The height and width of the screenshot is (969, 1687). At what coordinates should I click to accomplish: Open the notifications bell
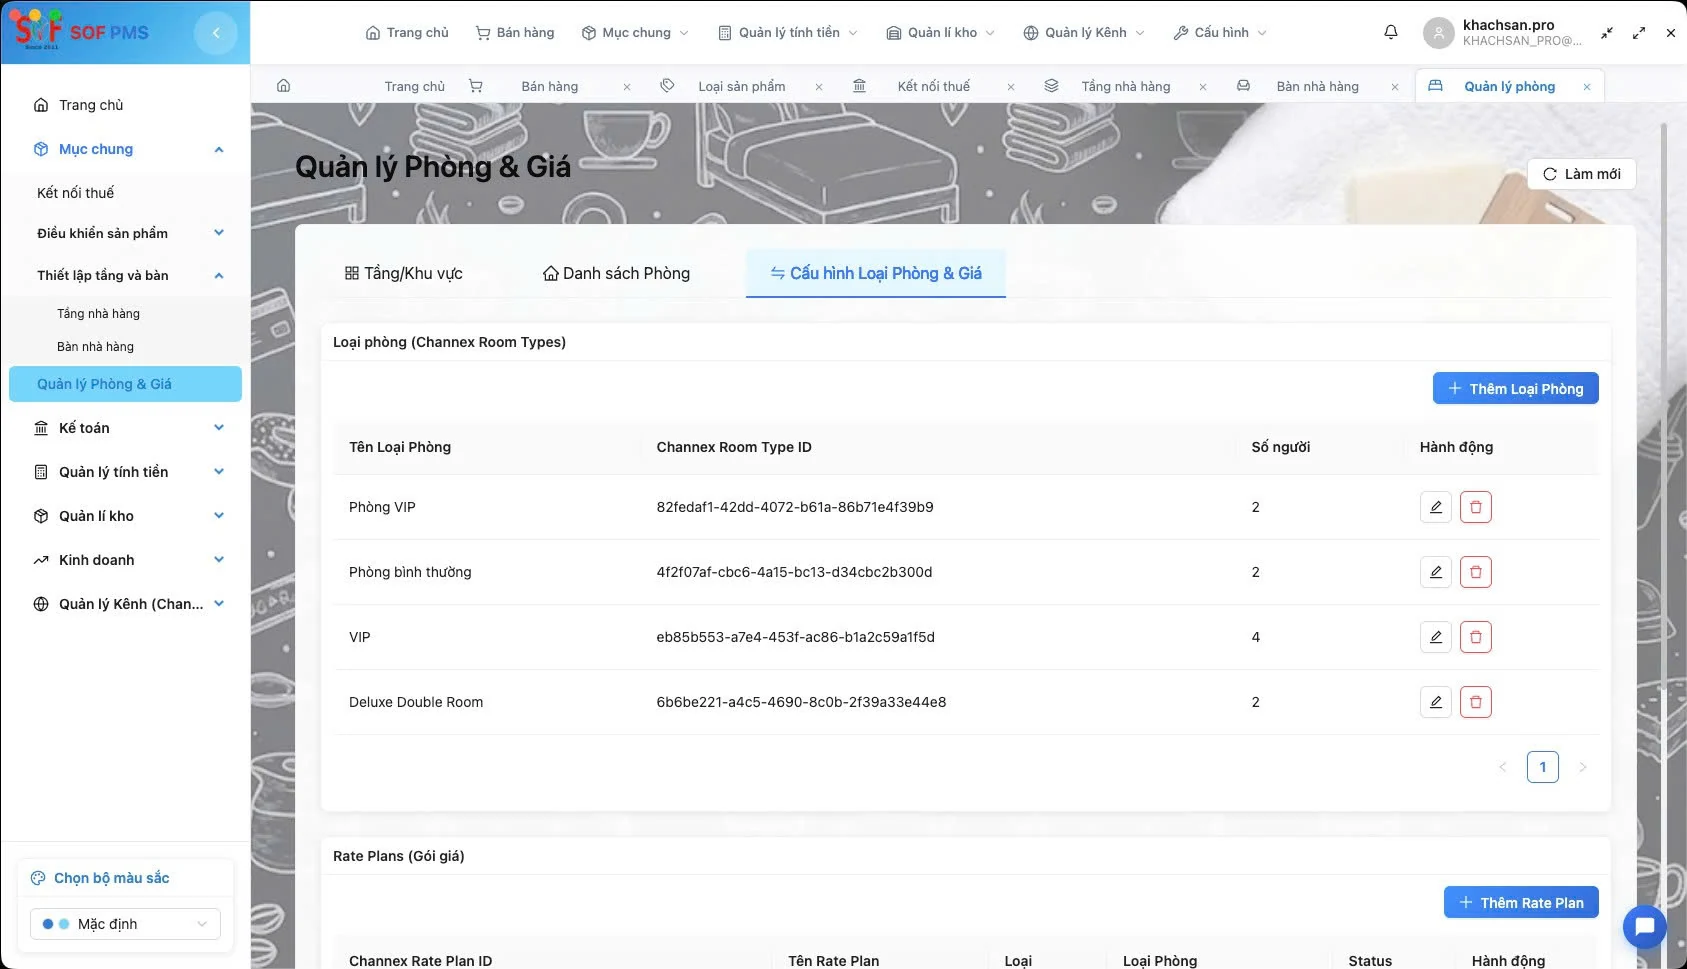[x=1391, y=32]
